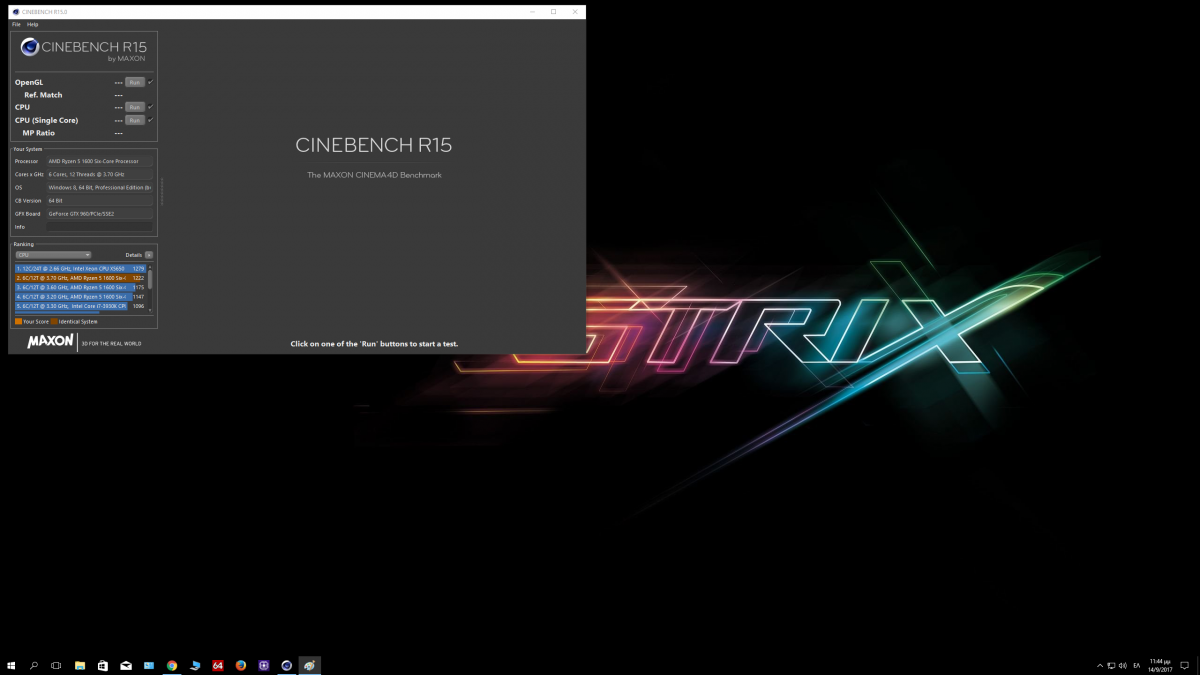Open the Windows Start menu
1200x675 pixels.
point(12,665)
